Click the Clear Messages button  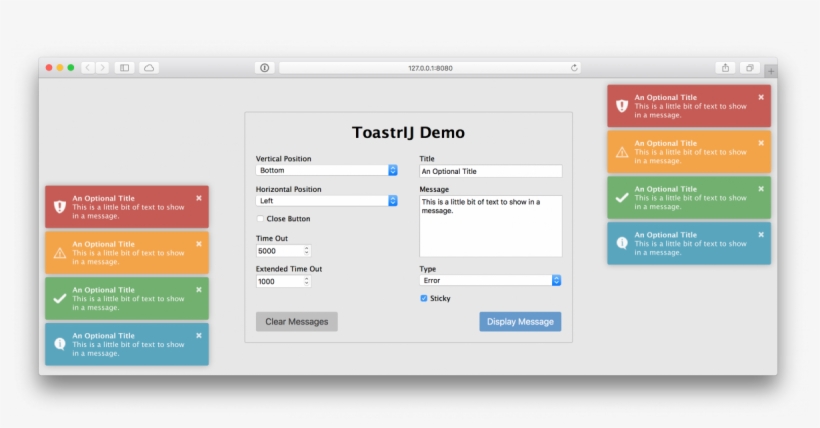point(297,322)
